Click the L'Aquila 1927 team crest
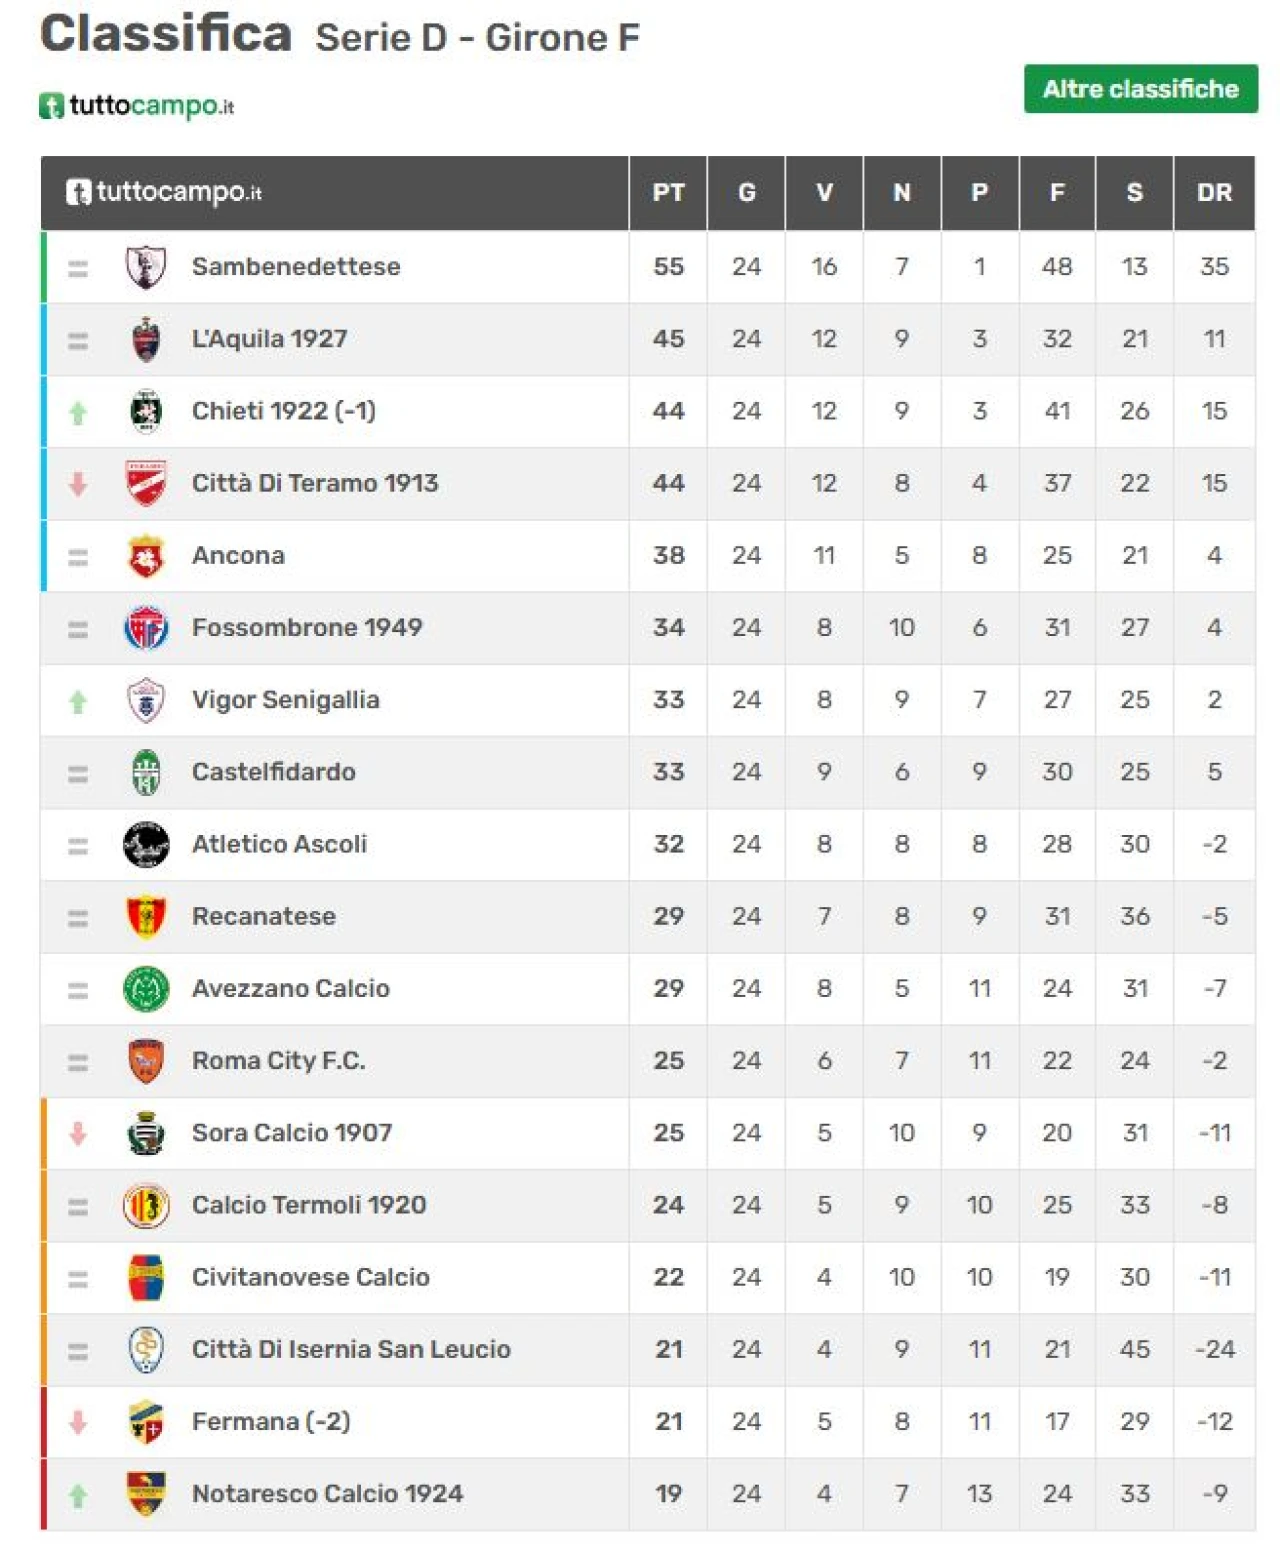 coord(146,339)
